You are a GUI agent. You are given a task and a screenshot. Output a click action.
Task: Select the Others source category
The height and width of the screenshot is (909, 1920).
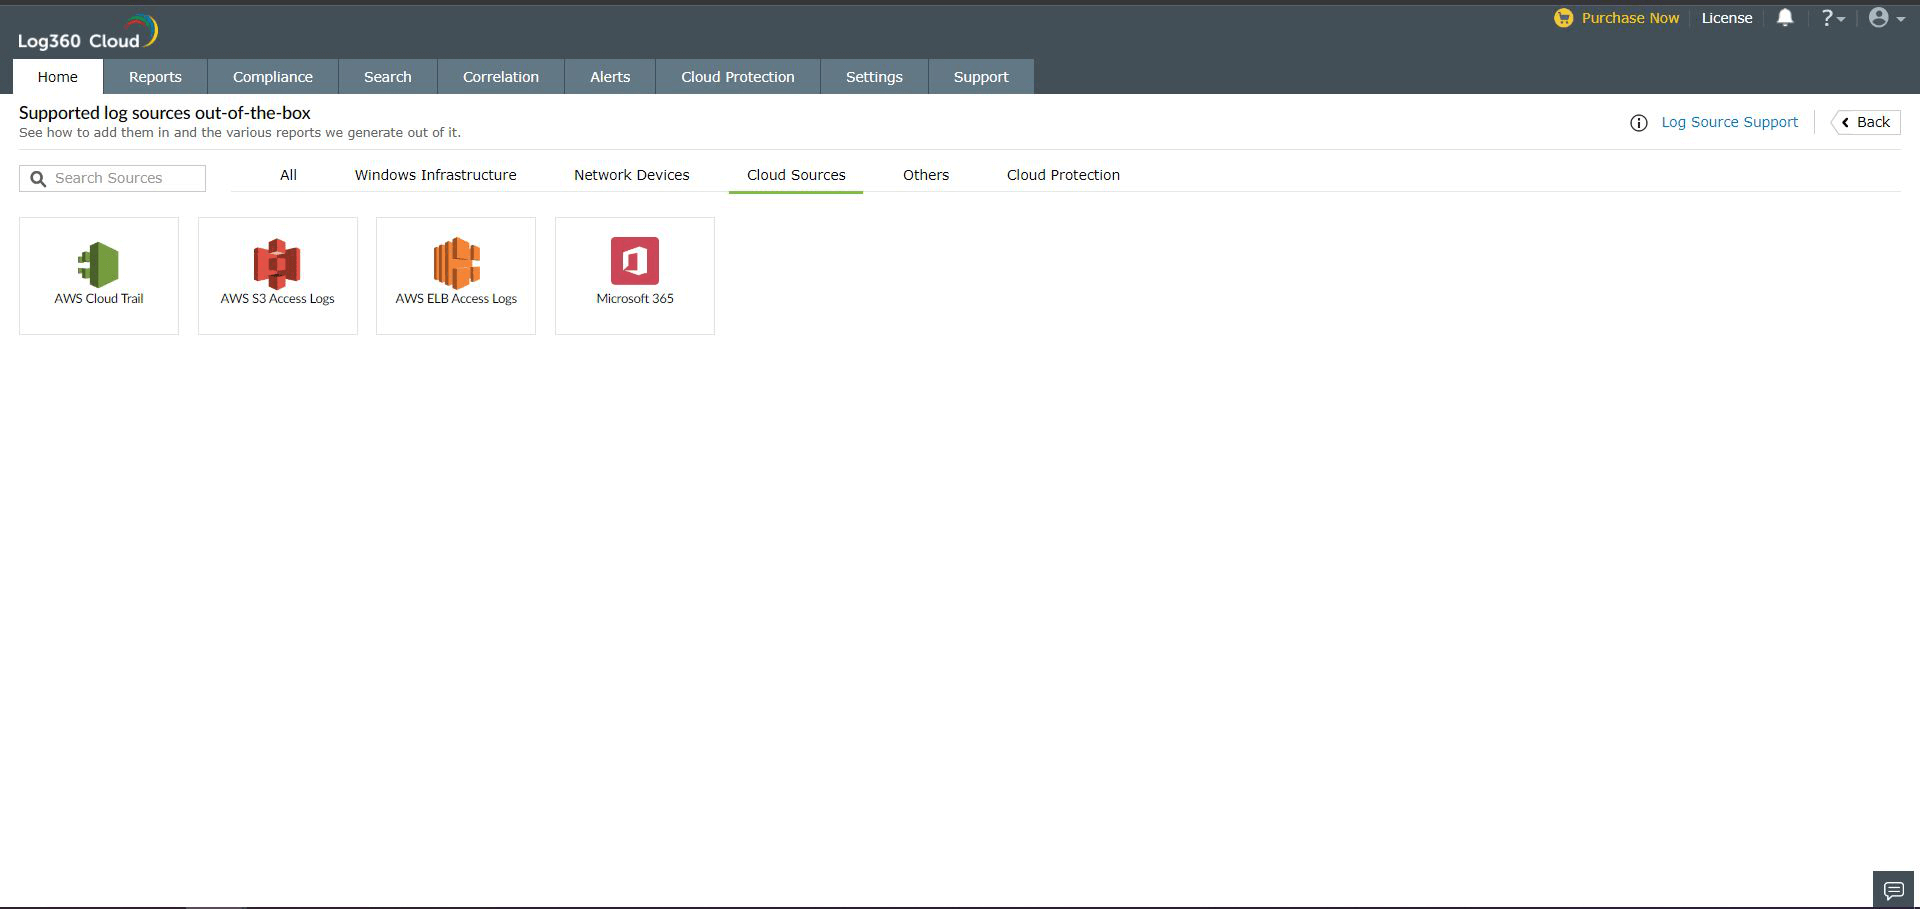925,175
